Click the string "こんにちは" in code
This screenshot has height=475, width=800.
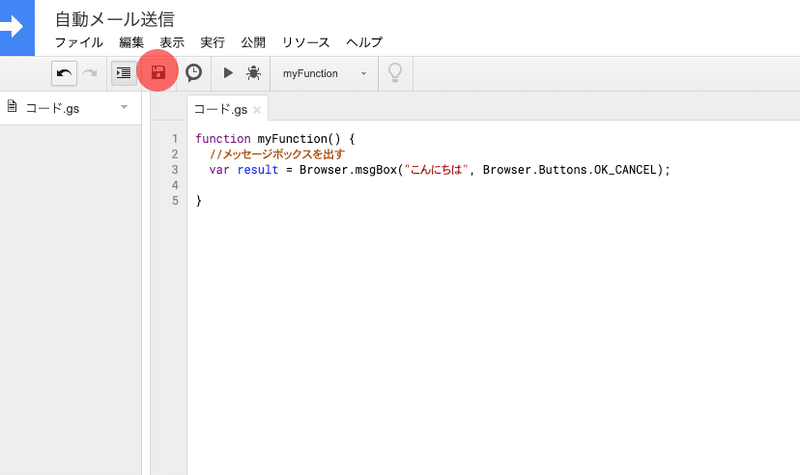click(x=436, y=169)
